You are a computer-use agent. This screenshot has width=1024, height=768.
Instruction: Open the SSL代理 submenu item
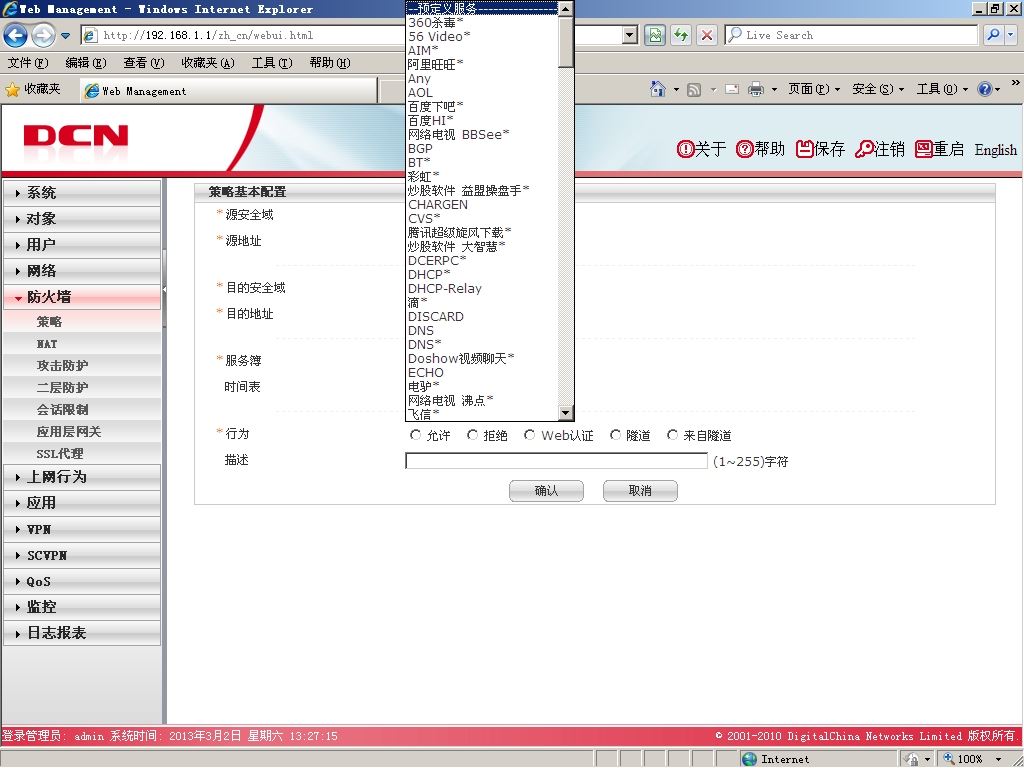tap(82, 453)
